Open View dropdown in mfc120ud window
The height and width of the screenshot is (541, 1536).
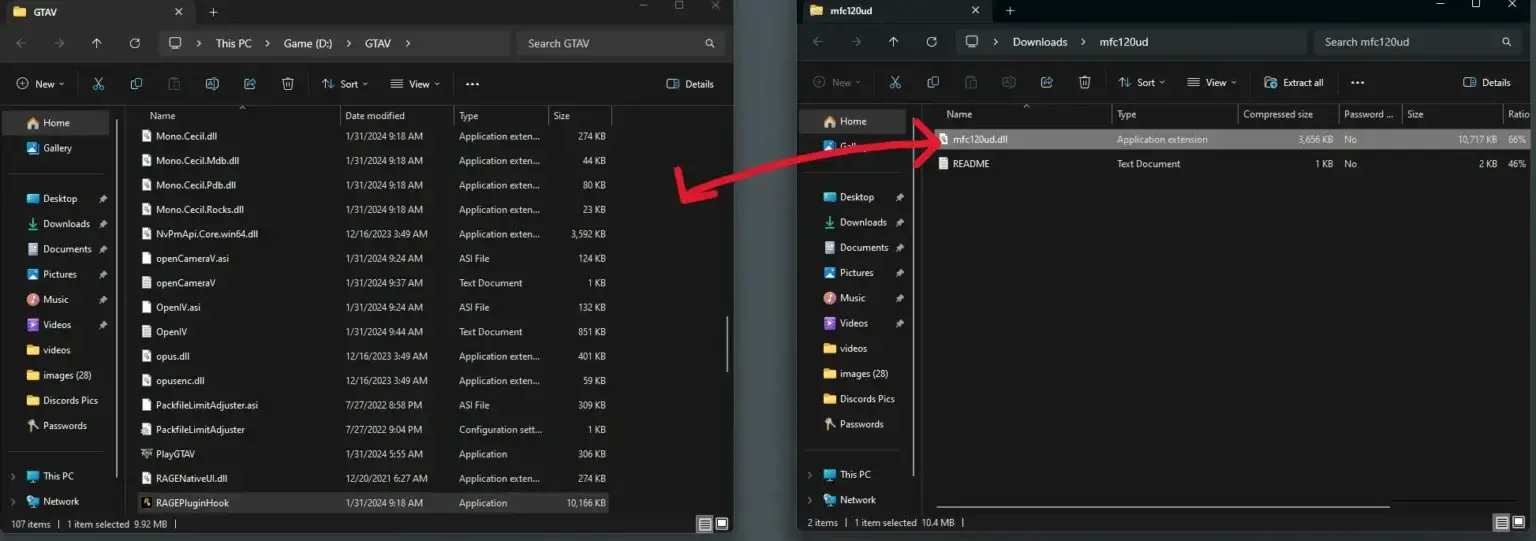[x=1211, y=82]
